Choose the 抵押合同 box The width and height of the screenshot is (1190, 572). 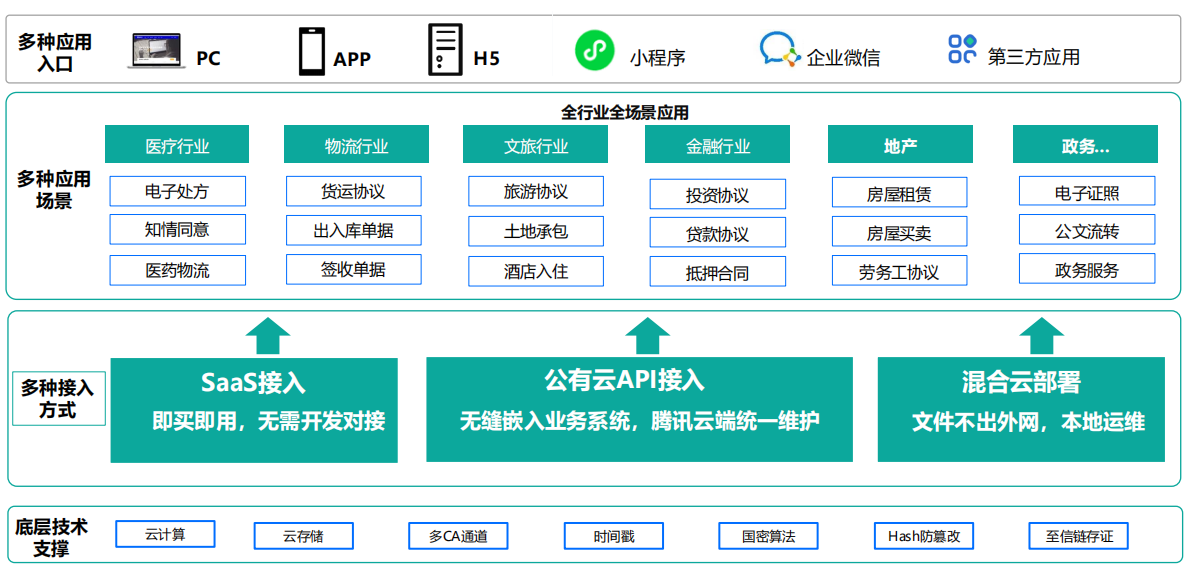(717, 272)
